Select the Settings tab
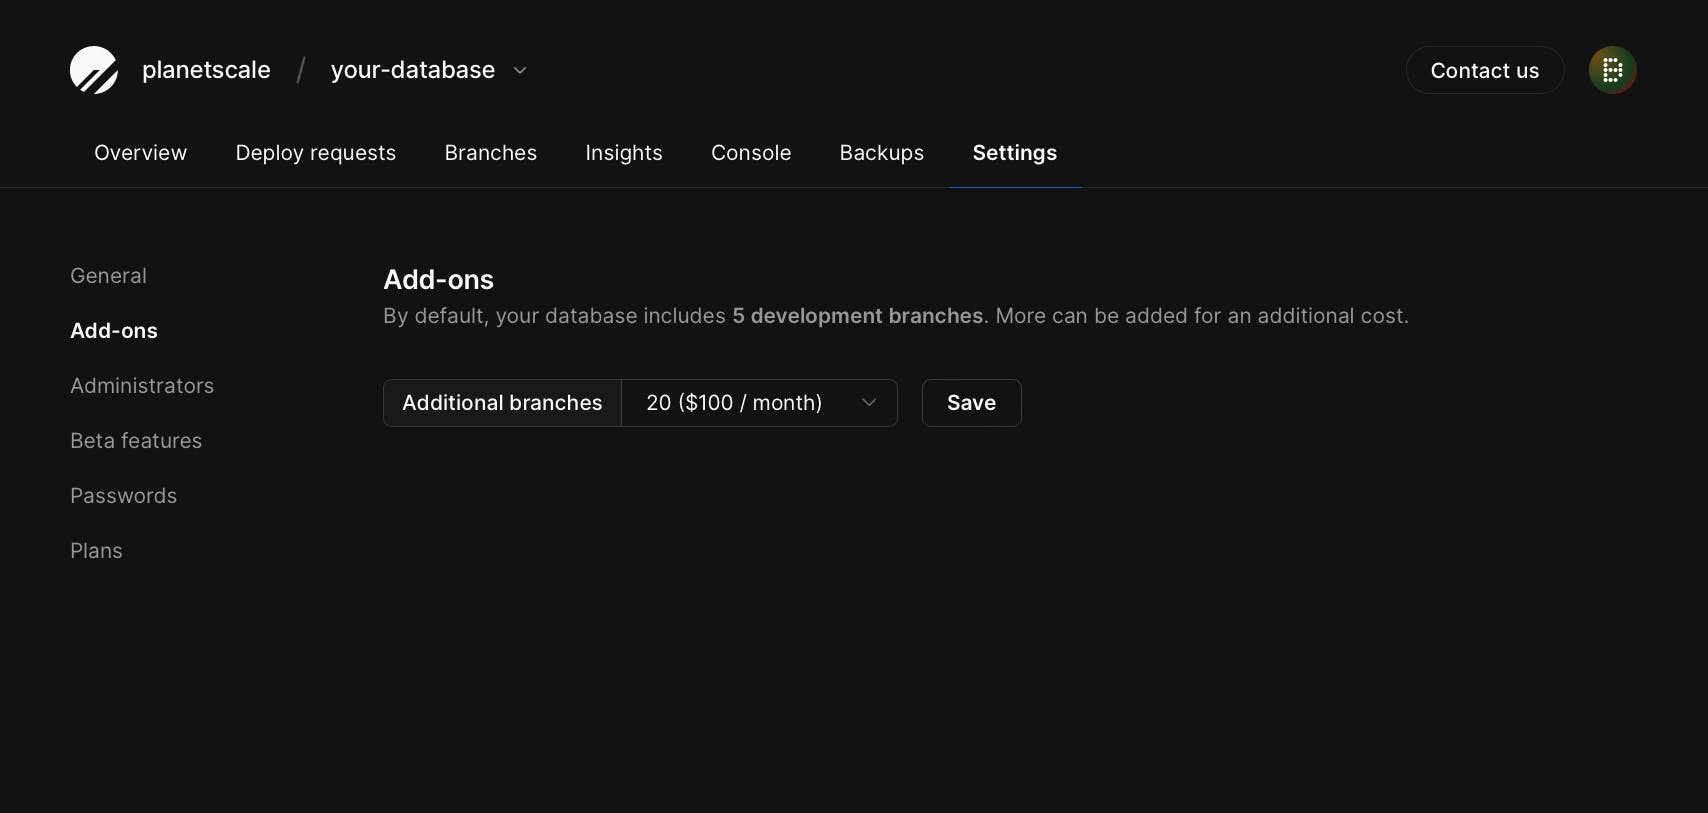This screenshot has width=1708, height=813. 1014,153
